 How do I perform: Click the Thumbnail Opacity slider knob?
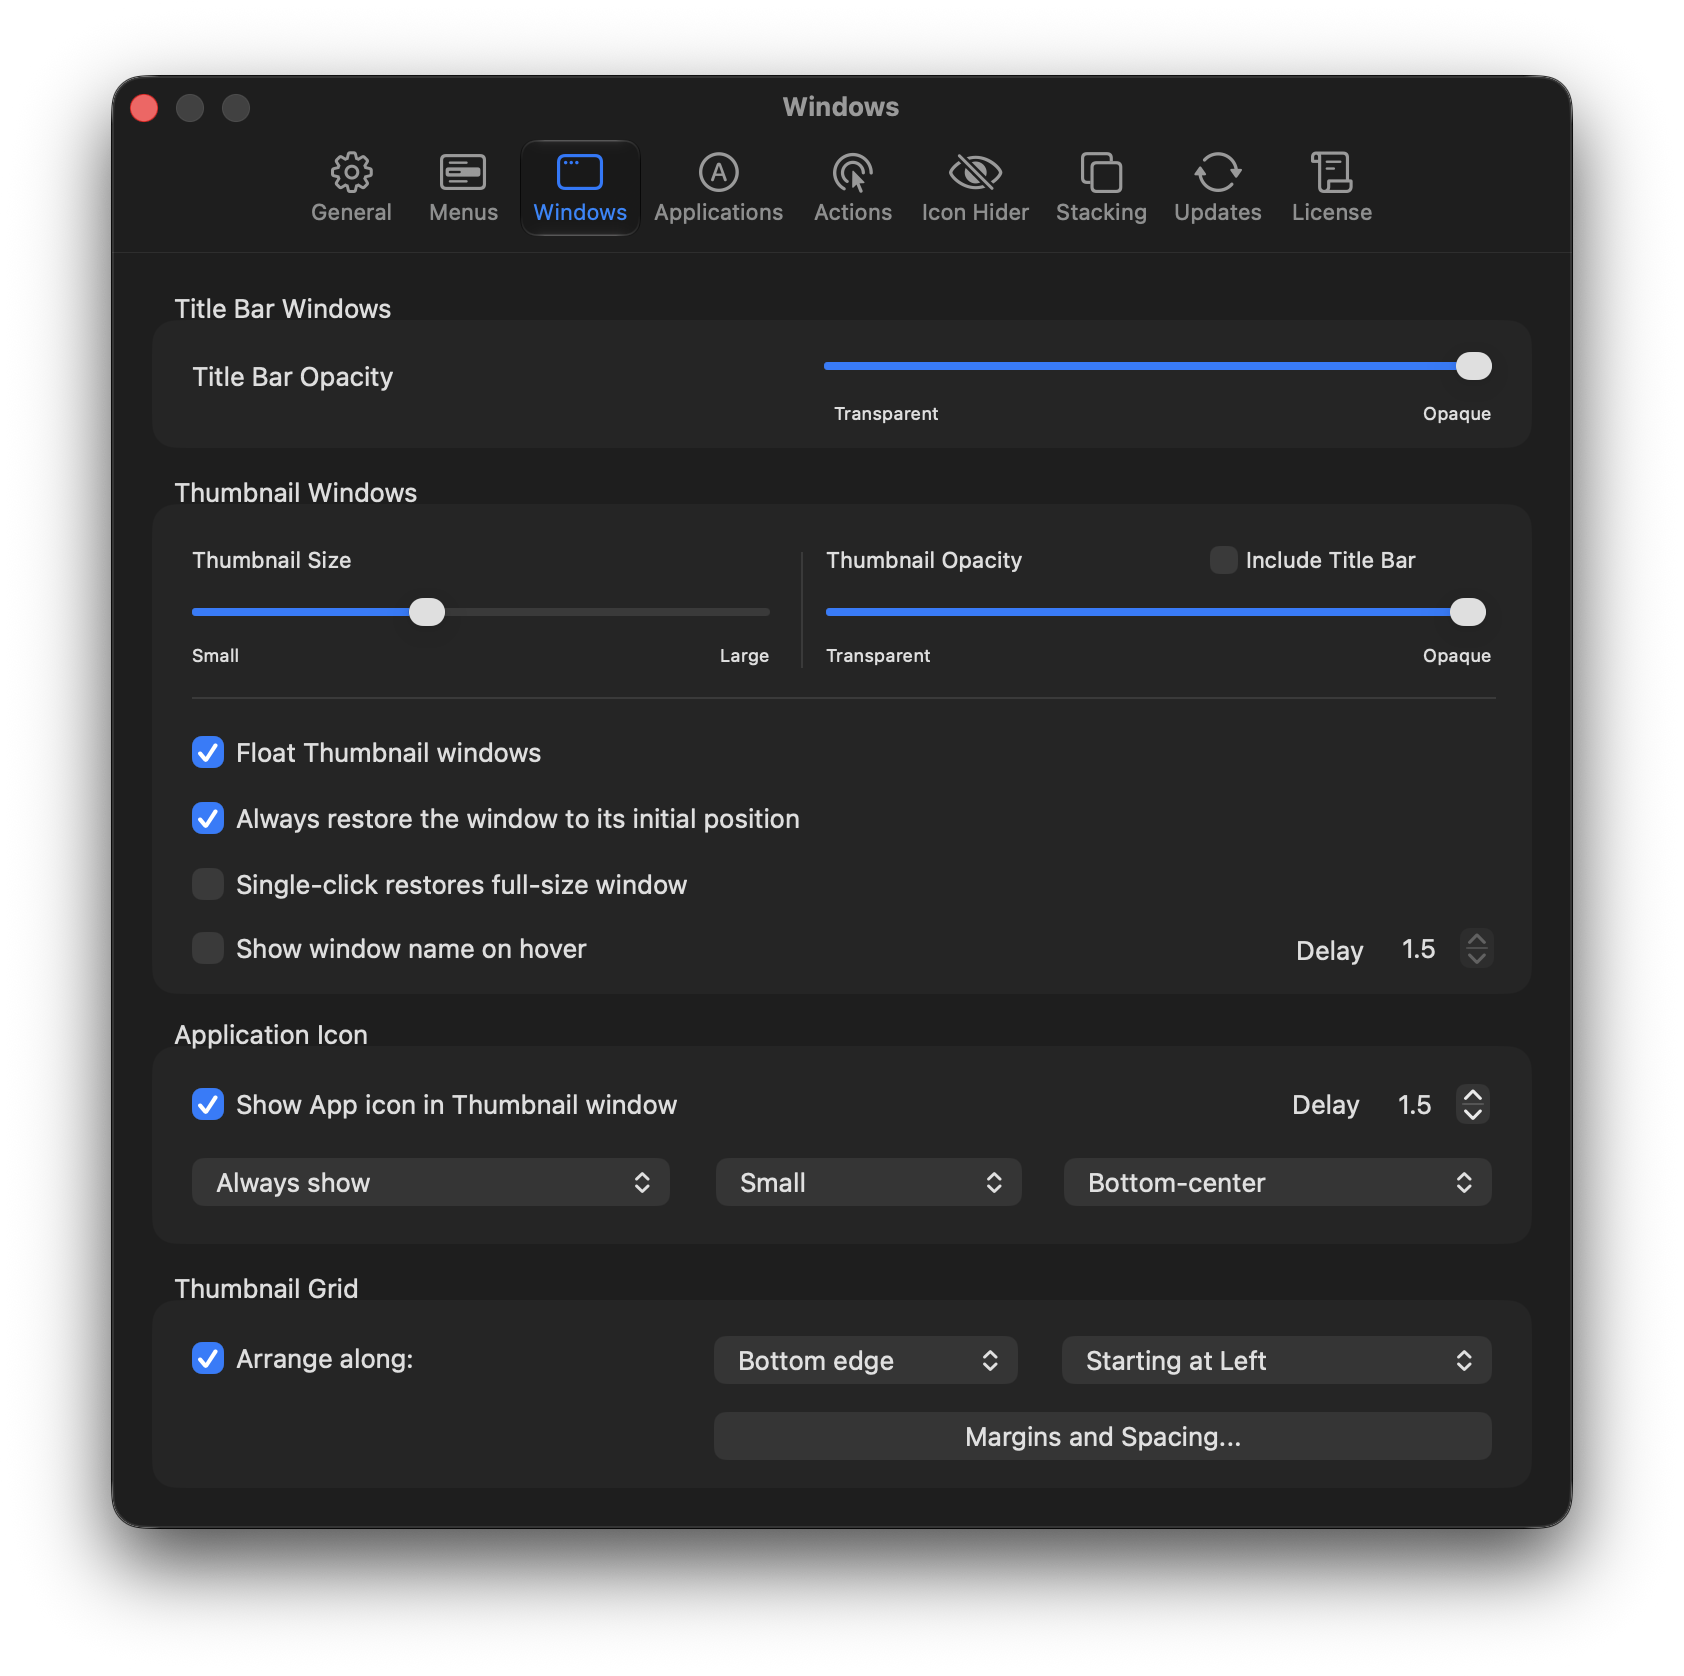1468,612
